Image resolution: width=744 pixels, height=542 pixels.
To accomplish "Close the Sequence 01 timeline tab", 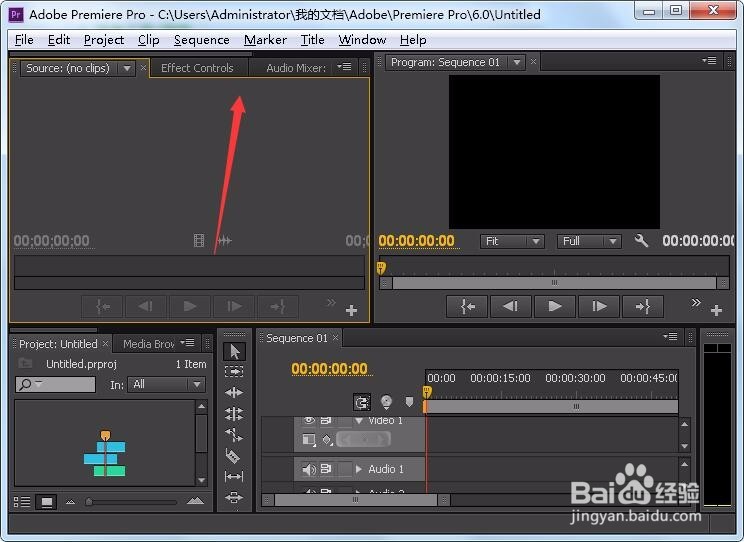I will tap(335, 337).
